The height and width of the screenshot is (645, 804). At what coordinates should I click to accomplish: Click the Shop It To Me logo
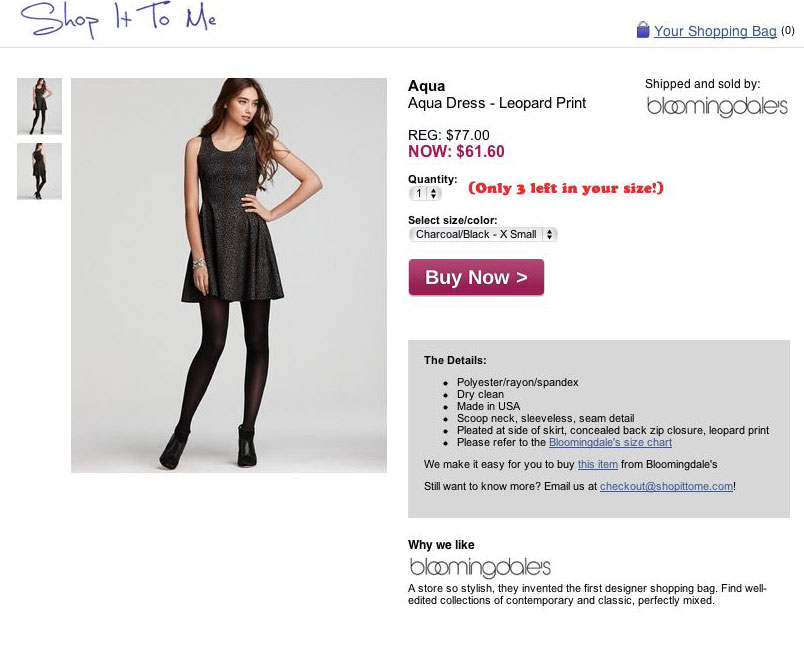click(x=118, y=20)
